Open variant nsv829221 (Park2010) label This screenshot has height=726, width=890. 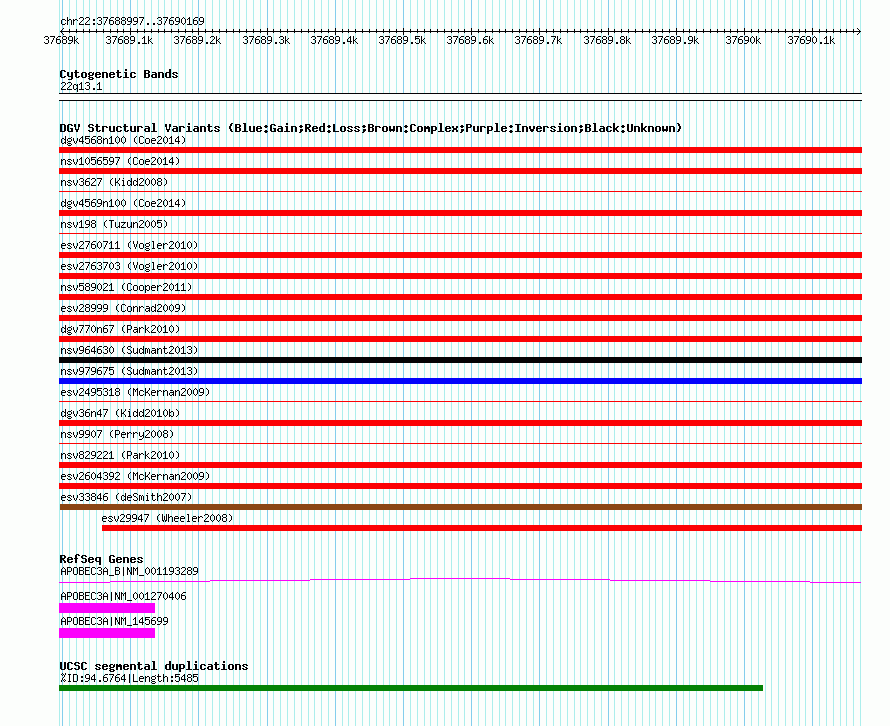pos(120,455)
